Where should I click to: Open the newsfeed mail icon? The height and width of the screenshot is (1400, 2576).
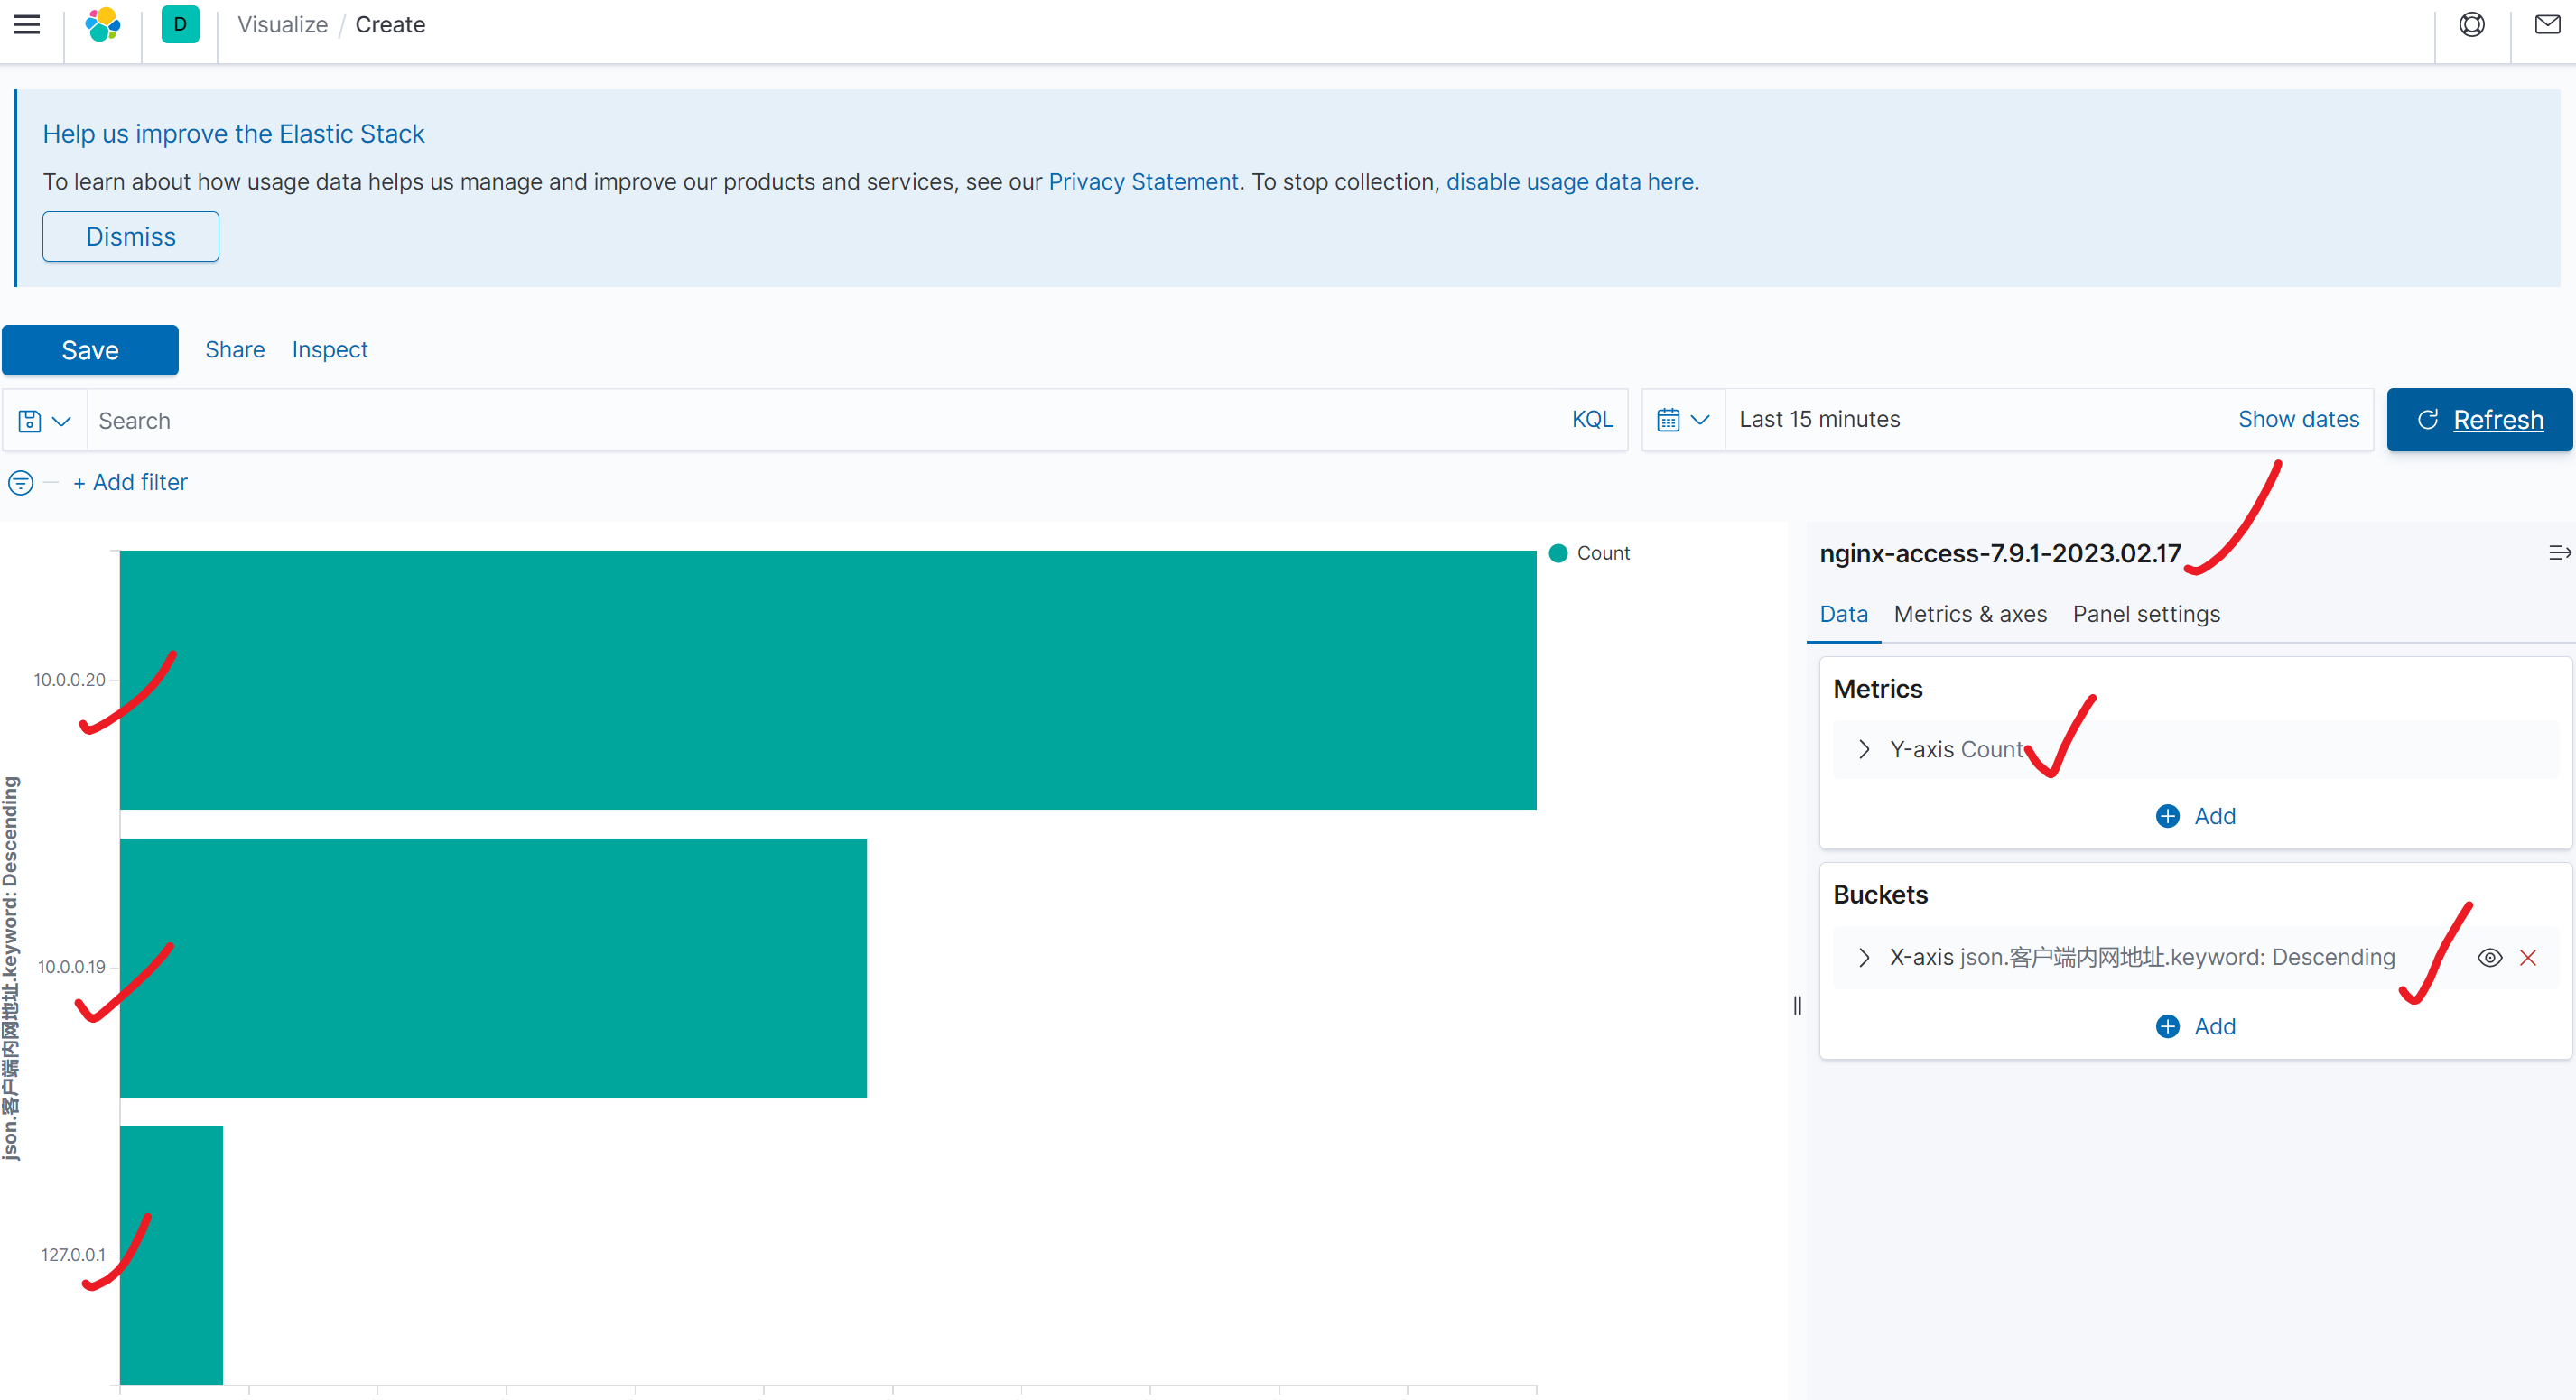click(x=2547, y=25)
